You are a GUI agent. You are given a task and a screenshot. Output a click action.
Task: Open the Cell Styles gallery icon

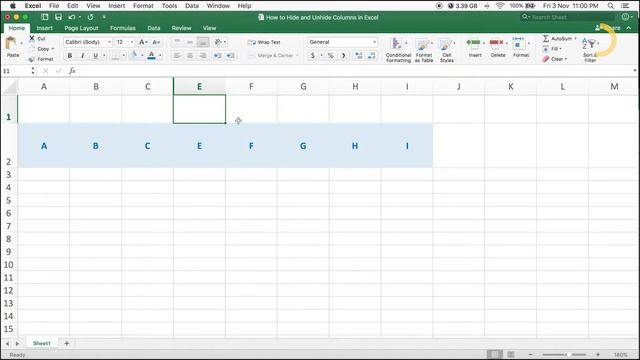tap(445, 44)
